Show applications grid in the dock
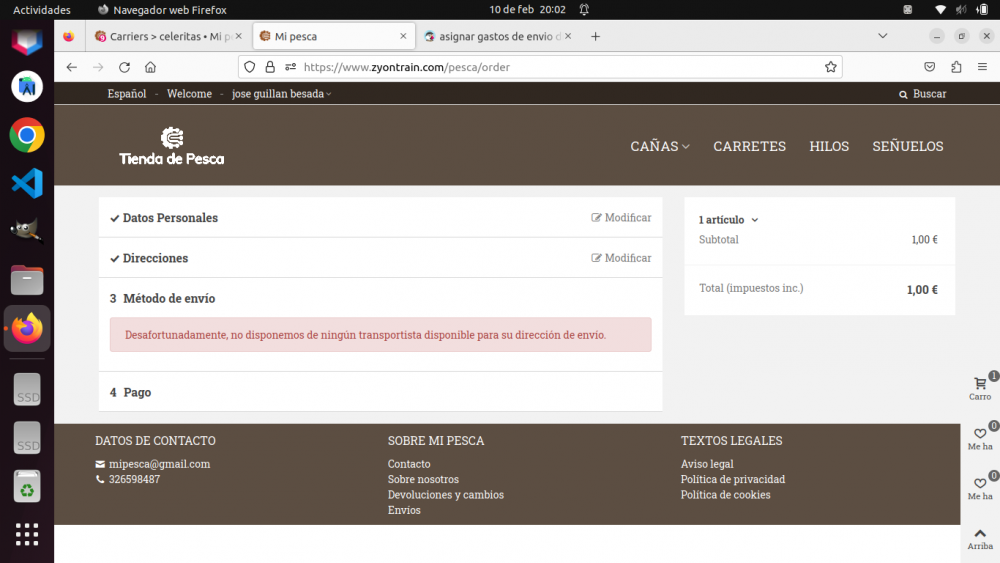Image resolution: width=1000 pixels, height=563 pixels. point(27,534)
